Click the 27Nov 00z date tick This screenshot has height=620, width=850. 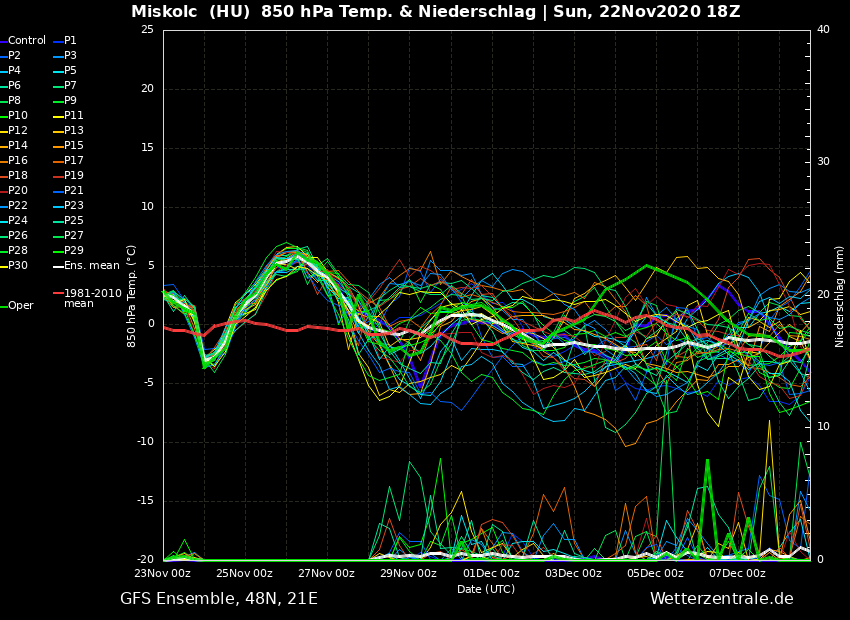click(327, 574)
